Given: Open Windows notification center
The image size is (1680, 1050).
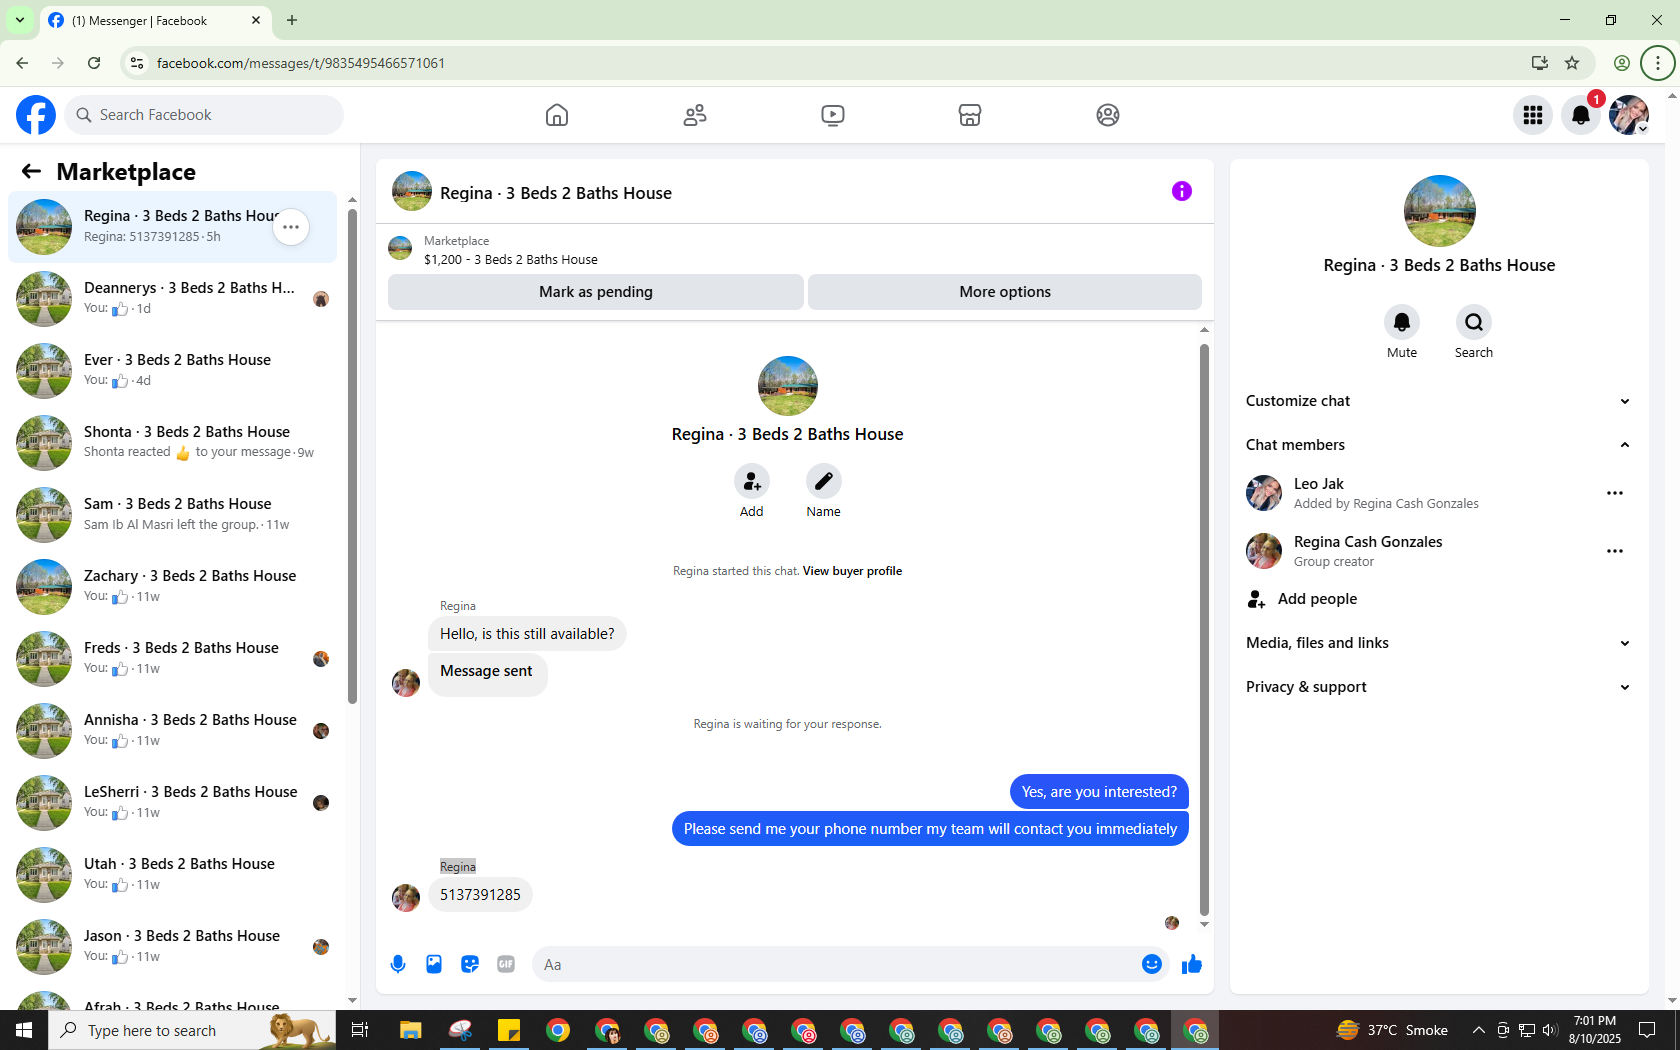Looking at the screenshot, I should point(1647,1030).
